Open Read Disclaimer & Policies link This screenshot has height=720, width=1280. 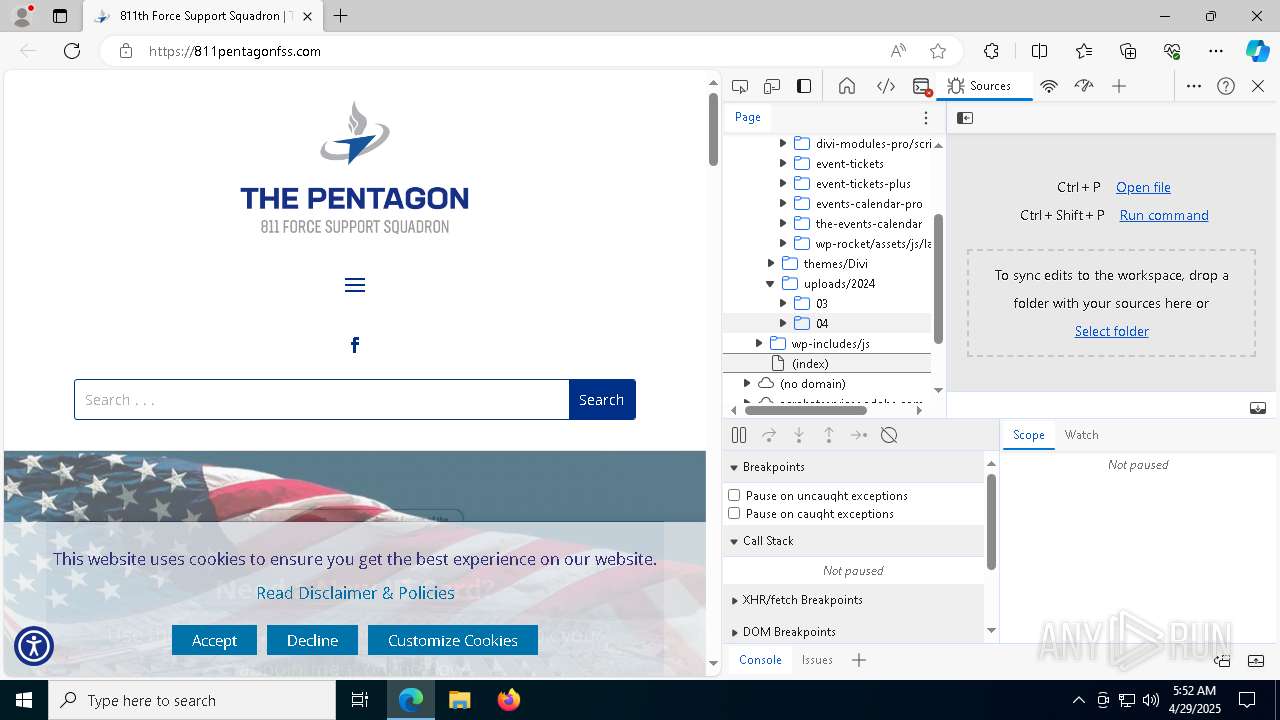point(355,593)
